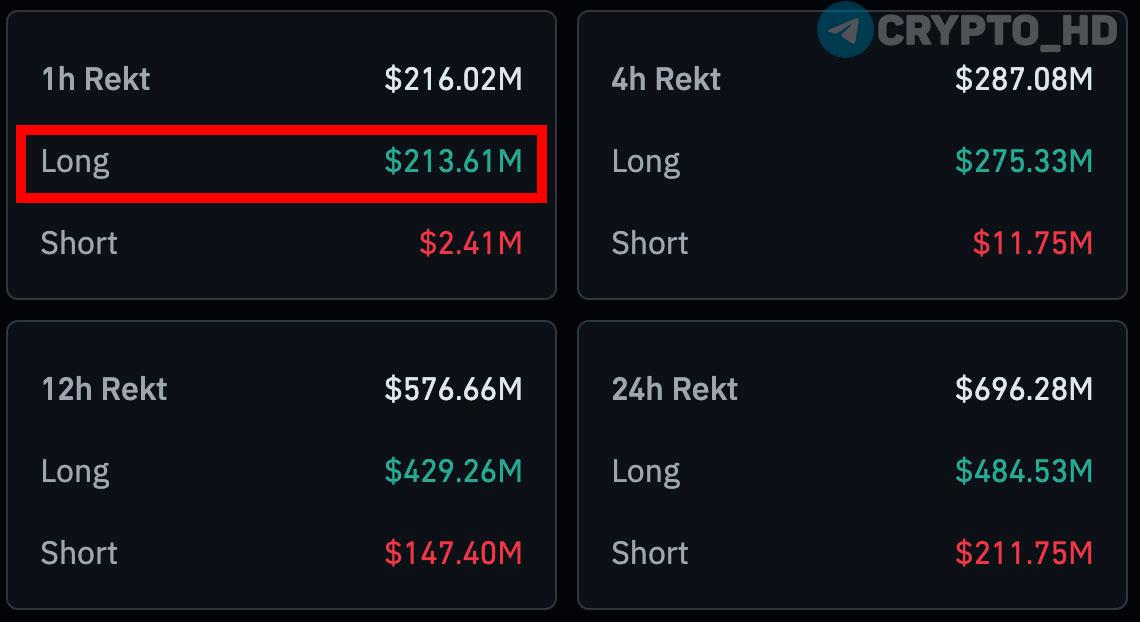Click the 1h Rekt heading label
Viewport: 1140px width, 622px height.
point(95,79)
